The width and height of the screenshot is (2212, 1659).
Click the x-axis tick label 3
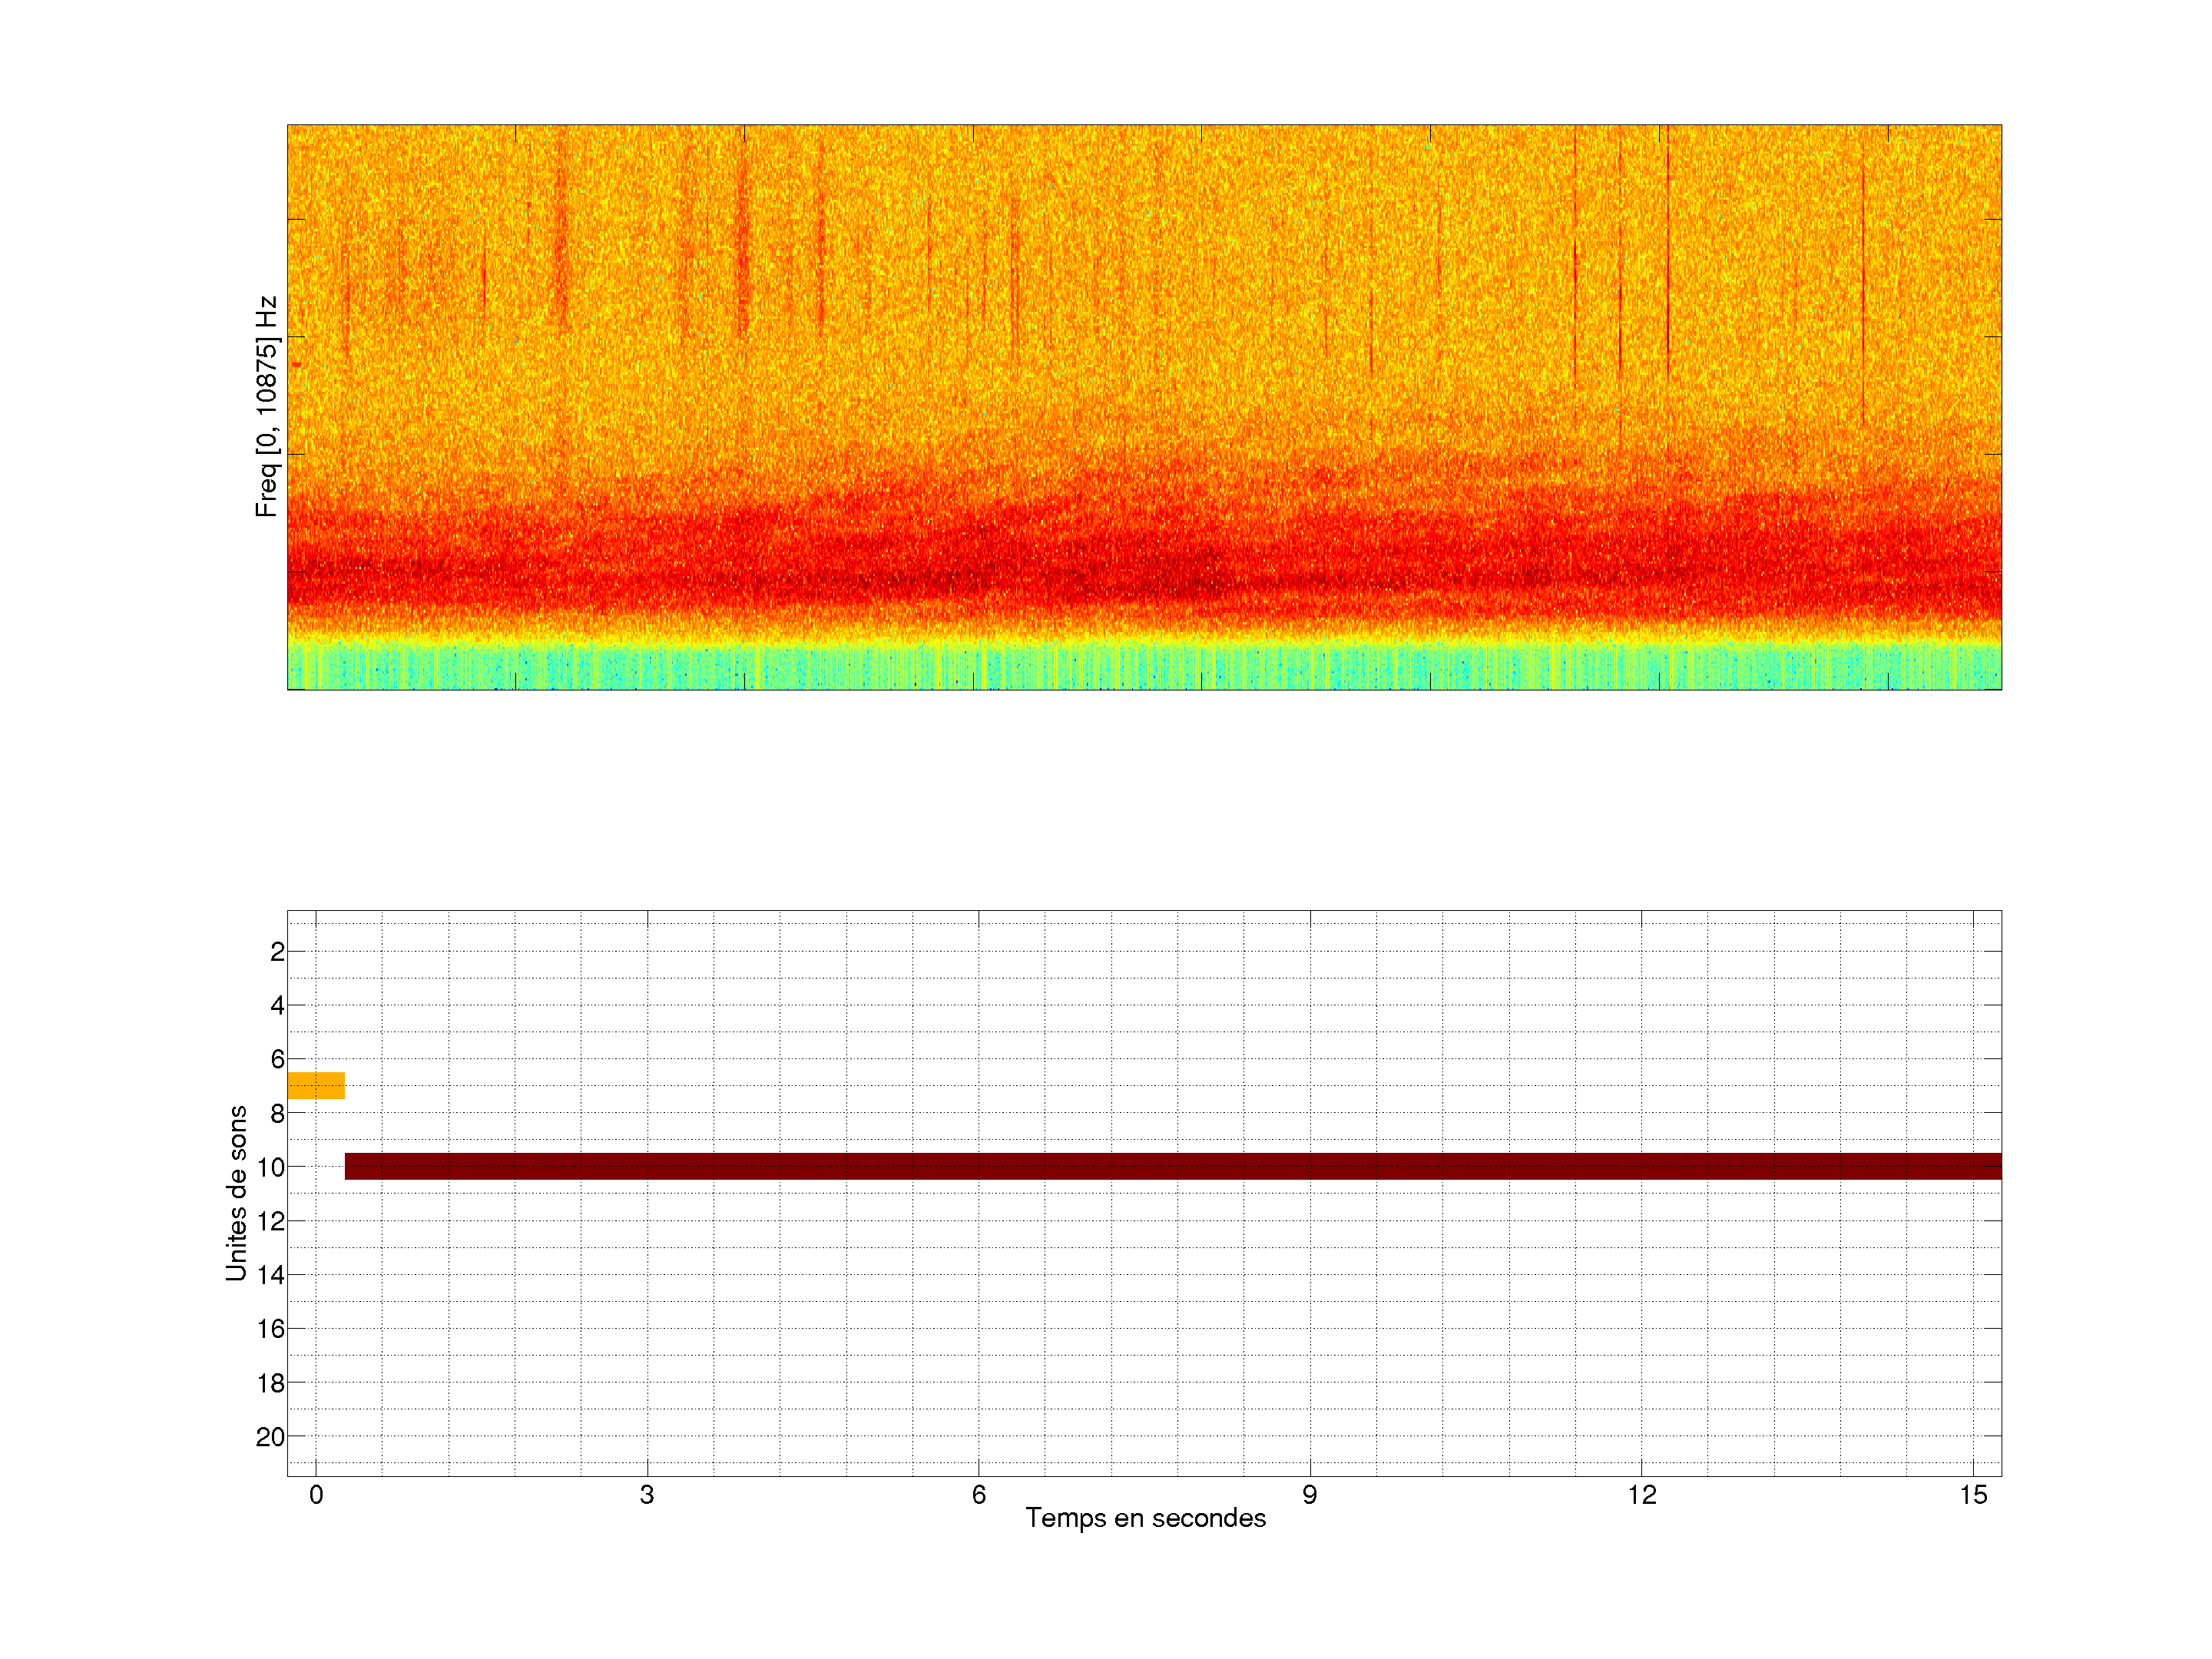point(647,1495)
